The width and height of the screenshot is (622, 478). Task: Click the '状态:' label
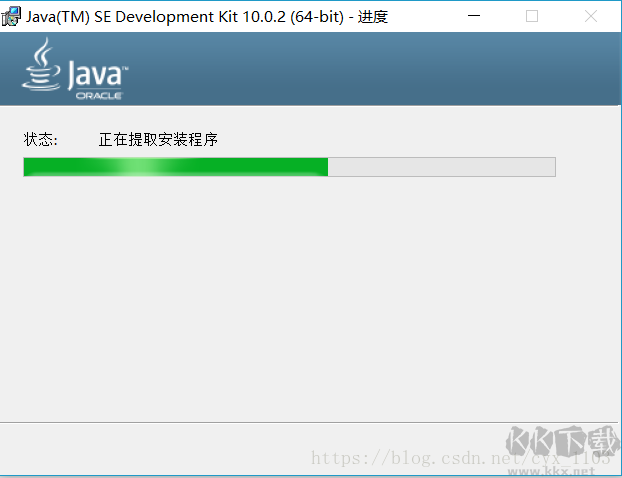tap(40, 140)
